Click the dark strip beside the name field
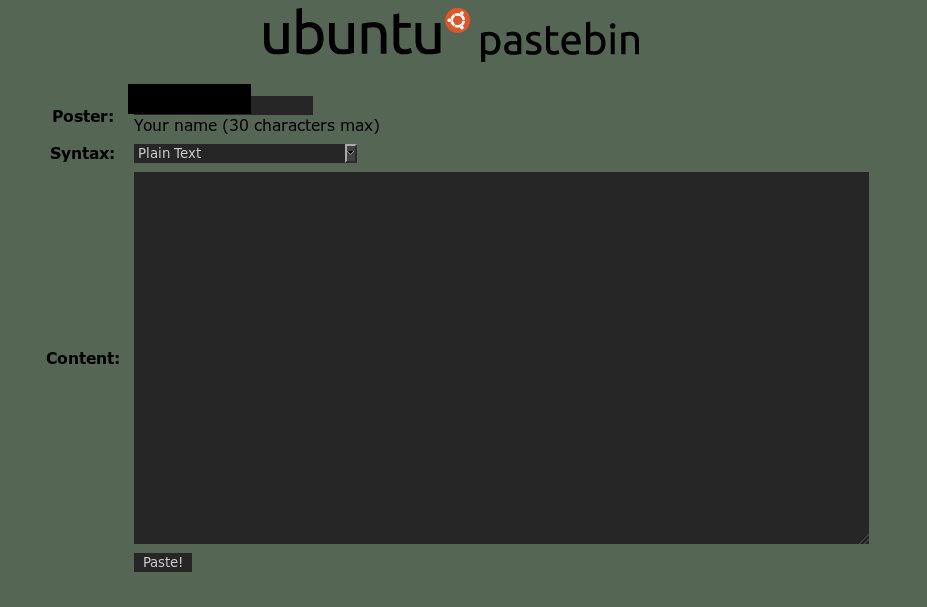The width and height of the screenshot is (927, 607). click(x=283, y=103)
